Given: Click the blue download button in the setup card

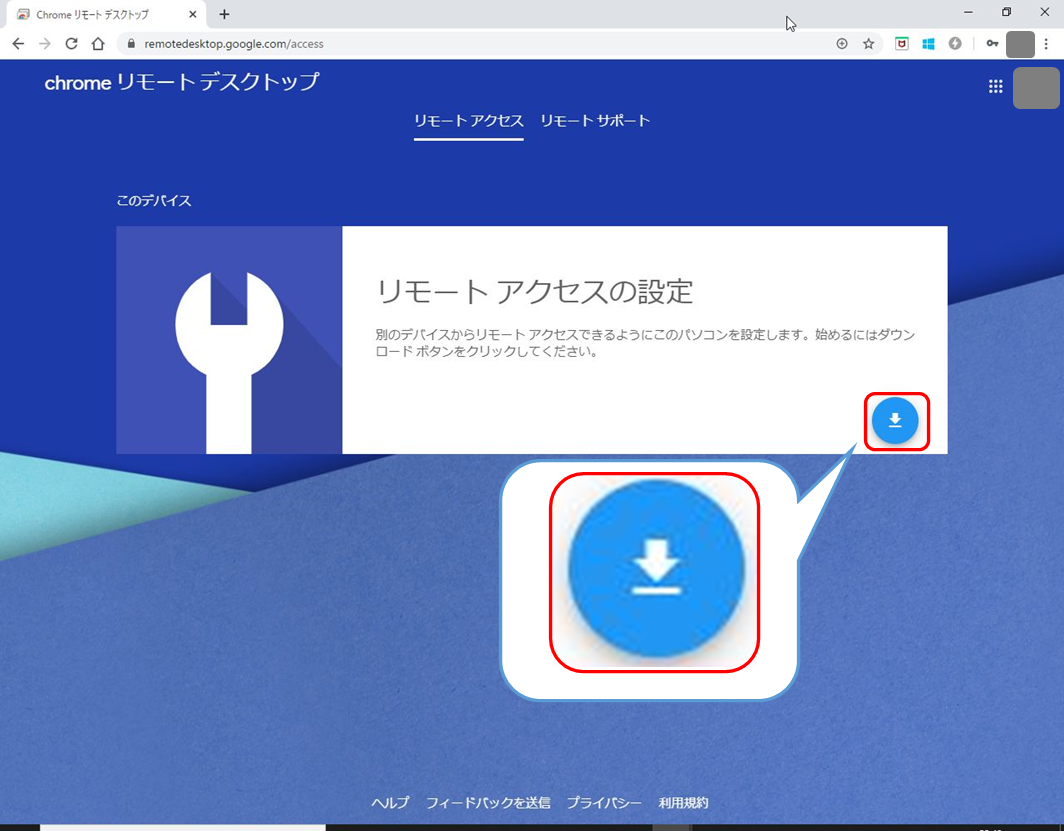Looking at the screenshot, I should (x=895, y=421).
